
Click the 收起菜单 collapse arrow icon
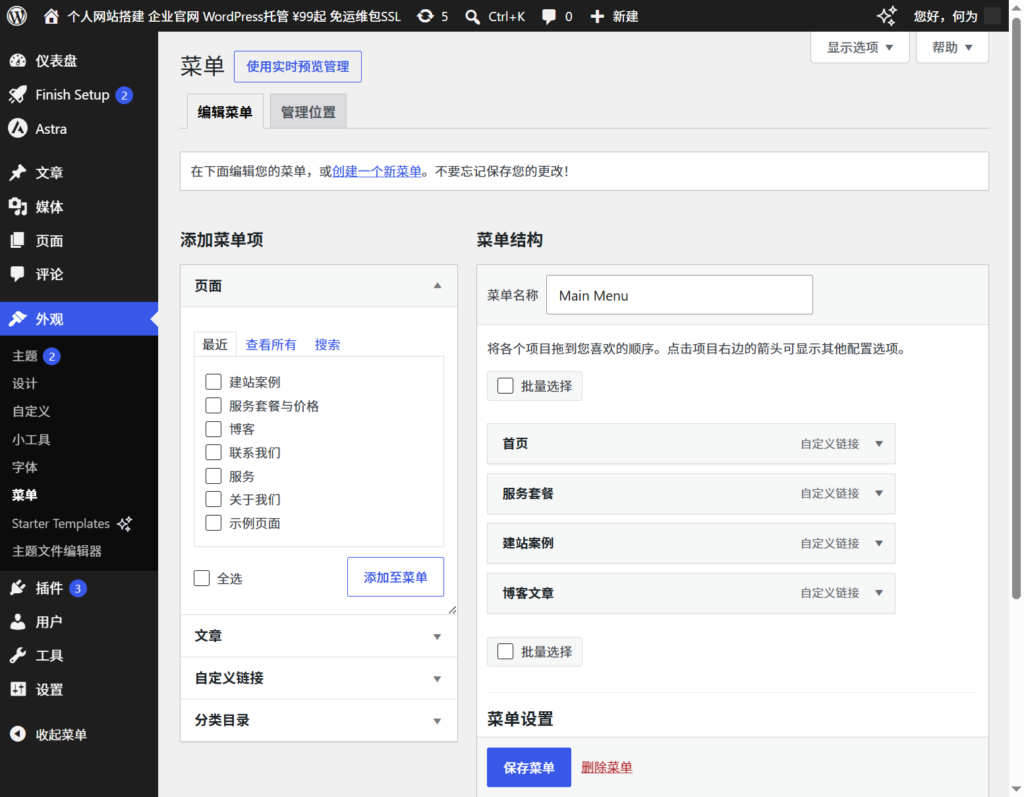[x=18, y=734]
